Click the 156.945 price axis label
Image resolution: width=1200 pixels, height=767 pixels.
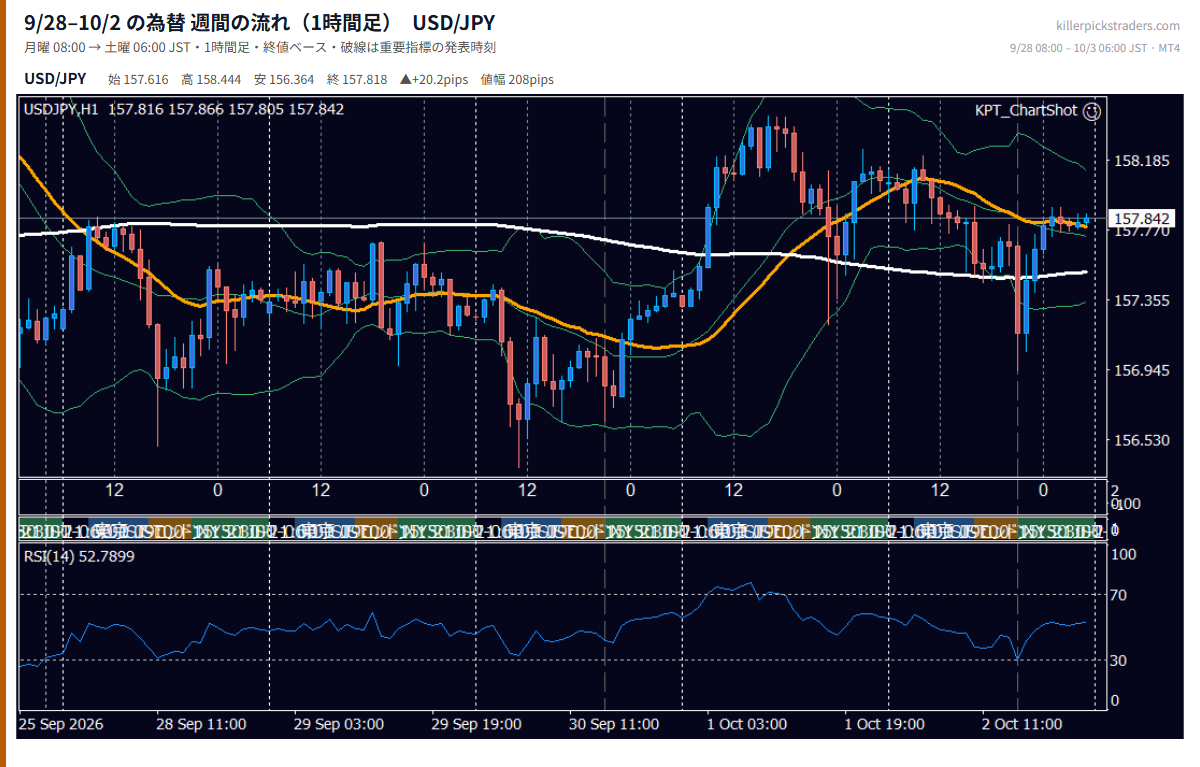[x=1141, y=371]
